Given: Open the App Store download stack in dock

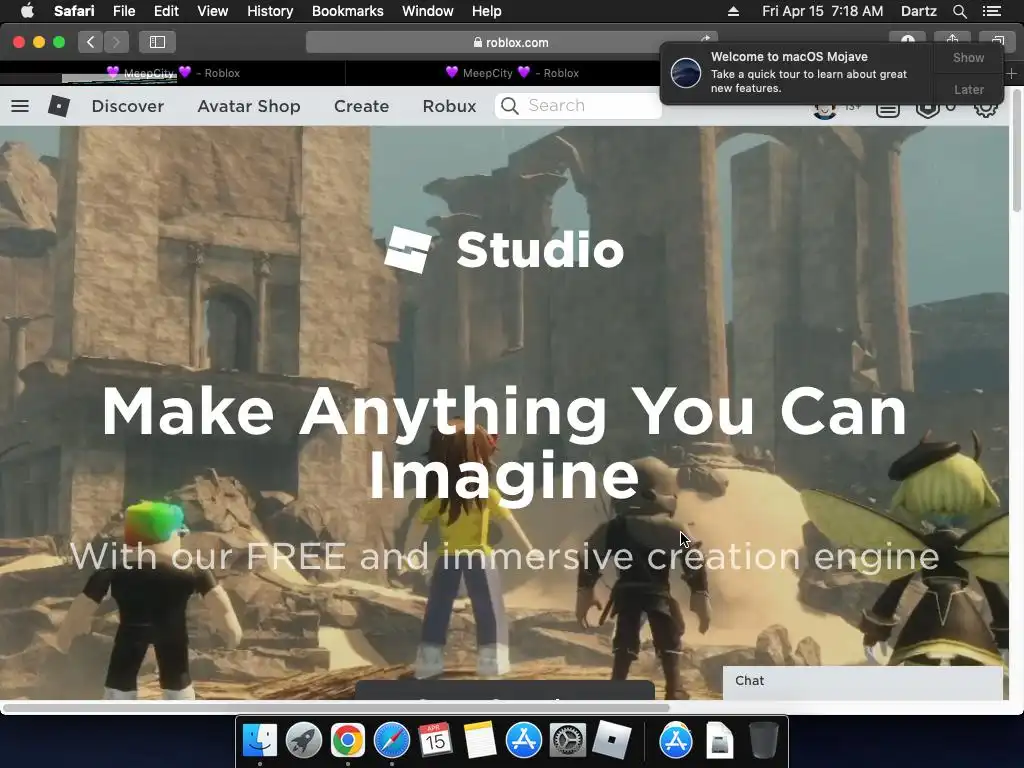Looking at the screenshot, I should pos(676,741).
